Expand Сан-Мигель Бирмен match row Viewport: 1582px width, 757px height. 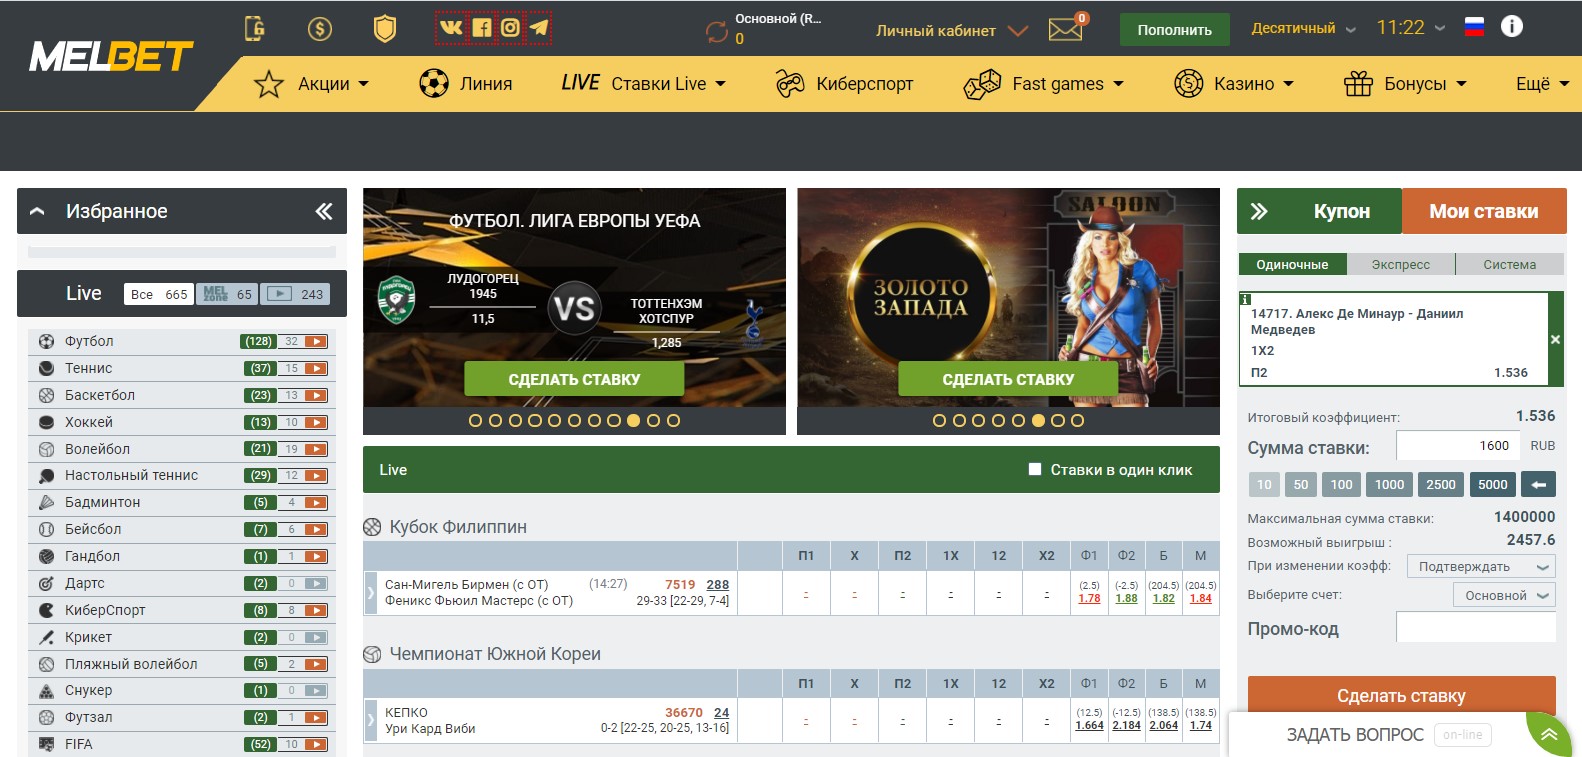370,593
